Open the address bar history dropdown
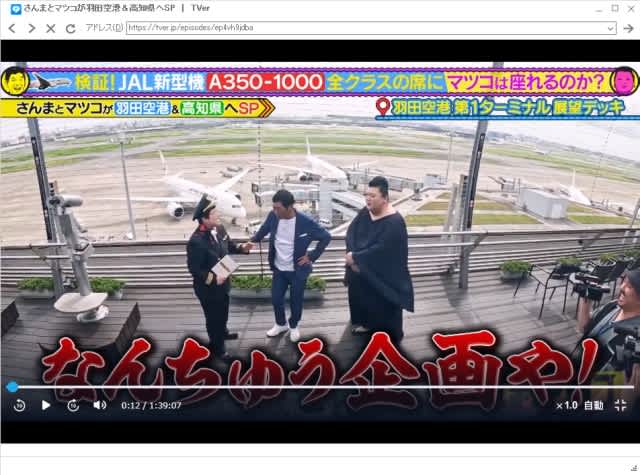The height and width of the screenshot is (475, 640). [x=611, y=28]
